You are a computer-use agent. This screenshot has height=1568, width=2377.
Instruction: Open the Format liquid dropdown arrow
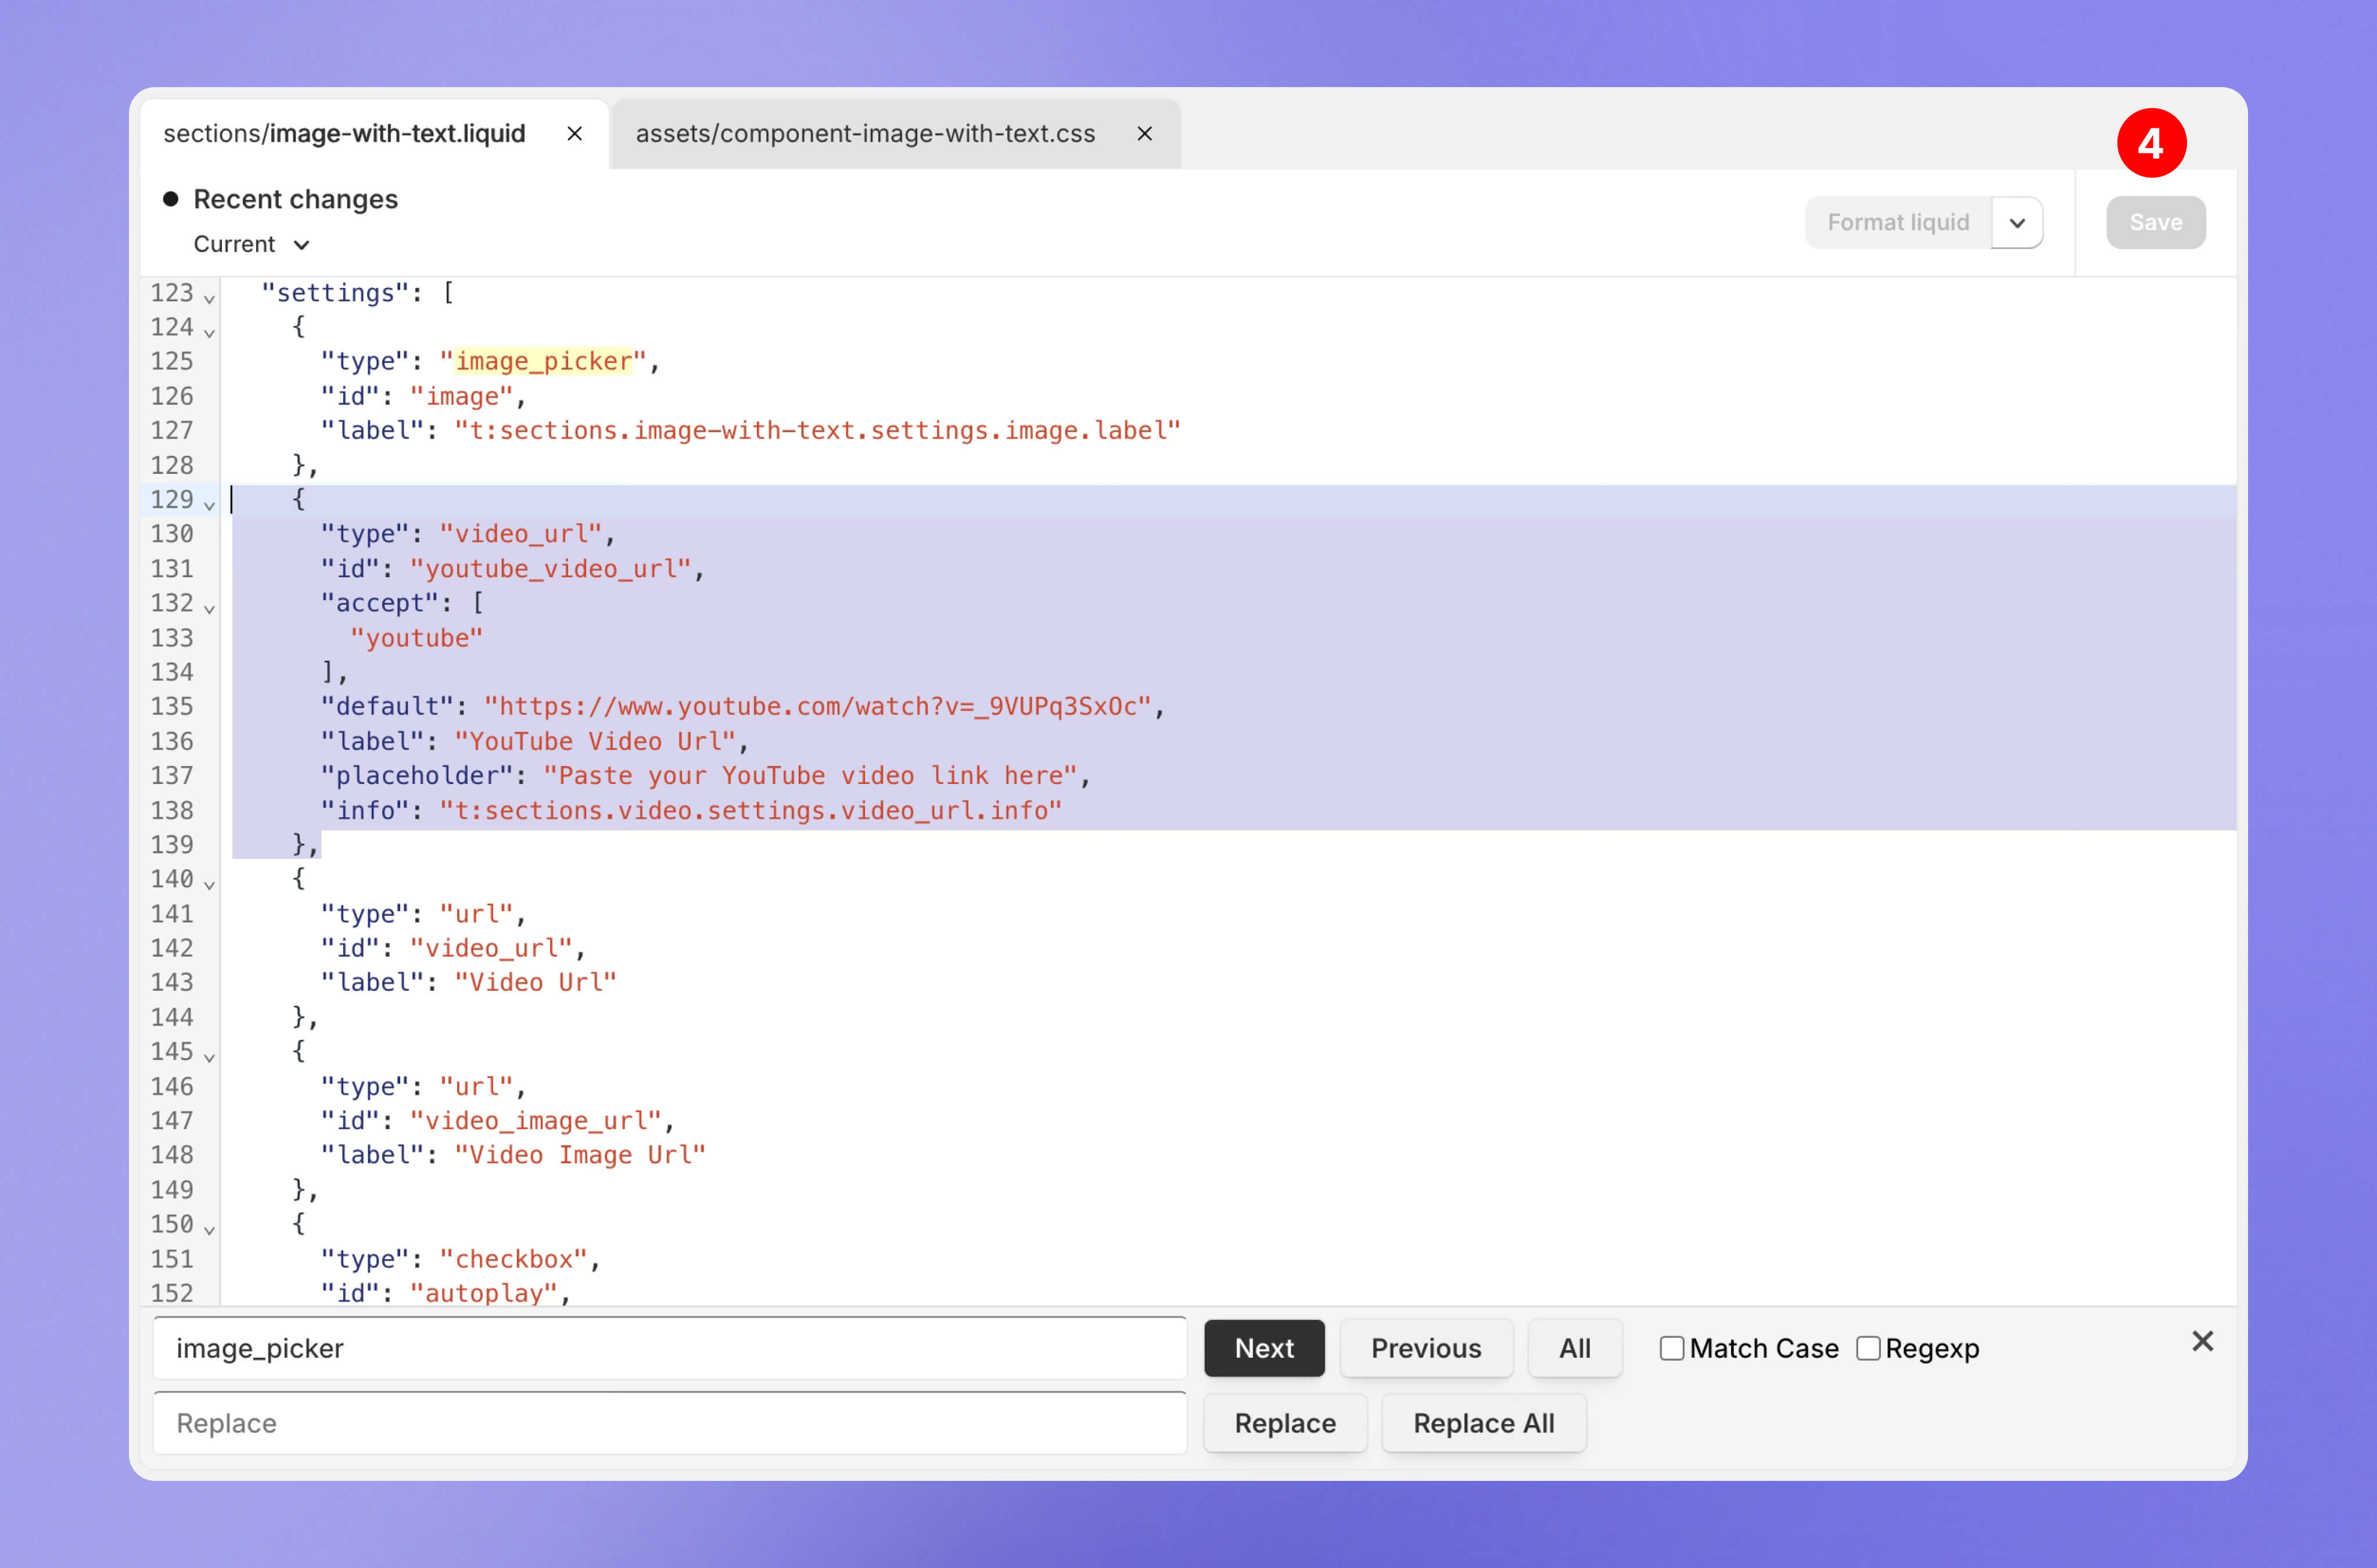pyautogui.click(x=2017, y=222)
